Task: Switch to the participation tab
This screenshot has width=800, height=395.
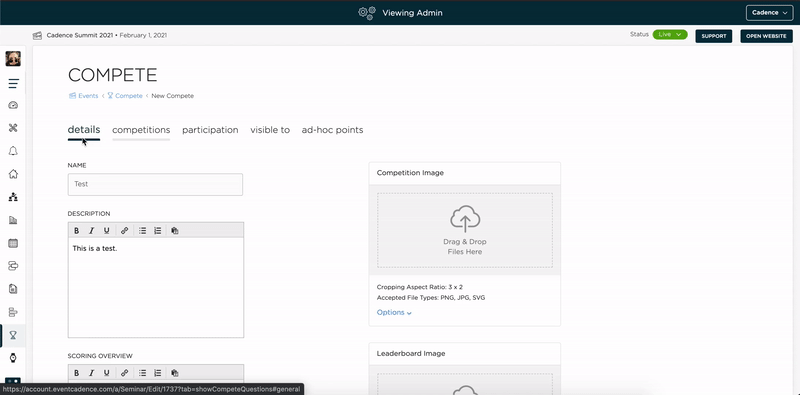Action: [210, 130]
